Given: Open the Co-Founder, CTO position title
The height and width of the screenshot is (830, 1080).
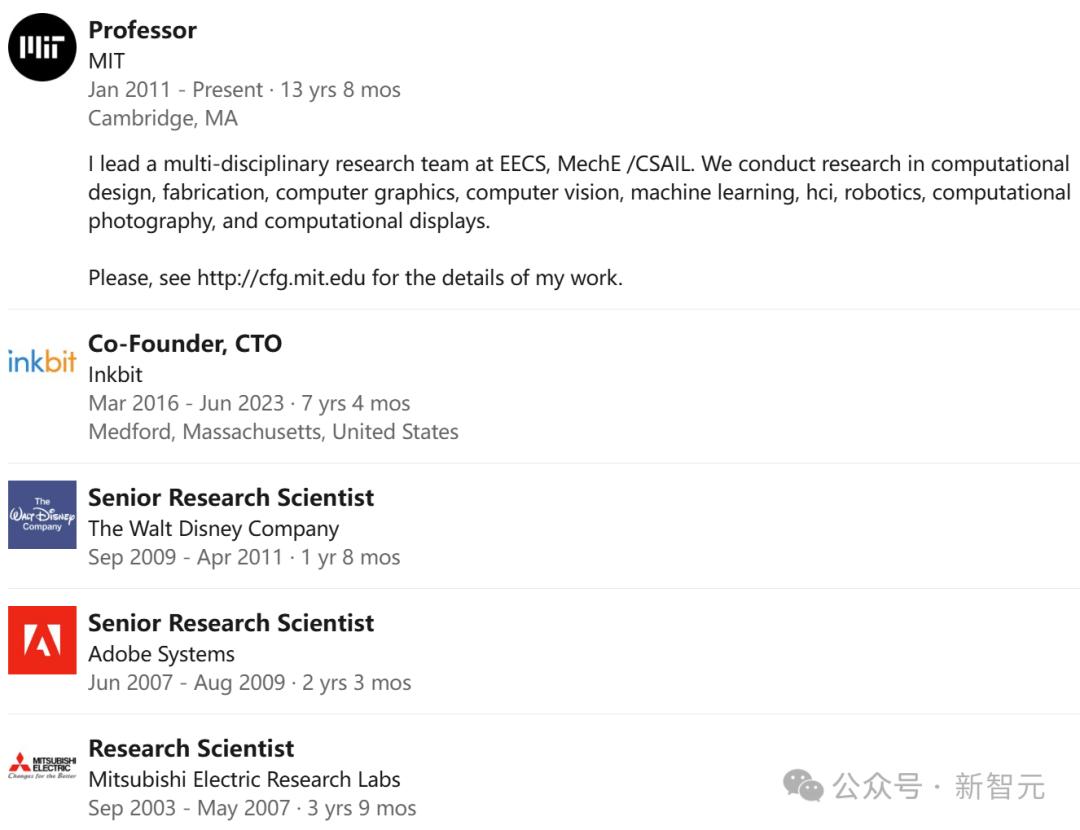Looking at the screenshot, I should click(x=185, y=343).
